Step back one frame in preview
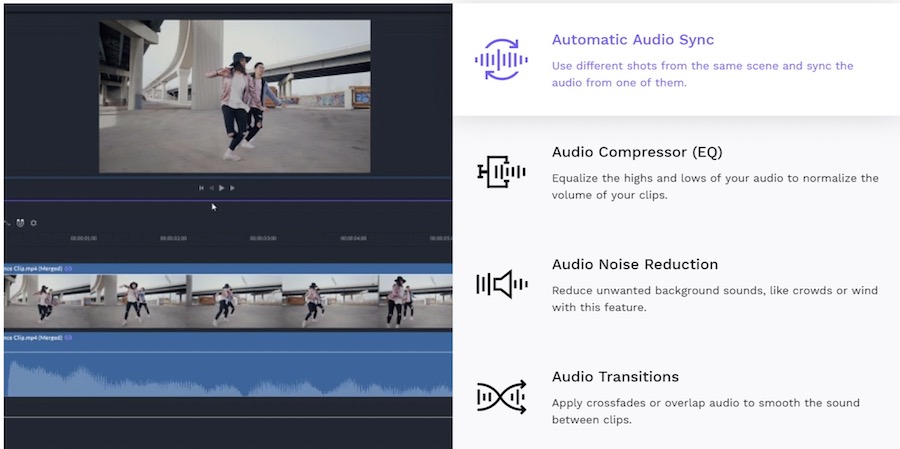Screen dimensions: 900x449 212,188
